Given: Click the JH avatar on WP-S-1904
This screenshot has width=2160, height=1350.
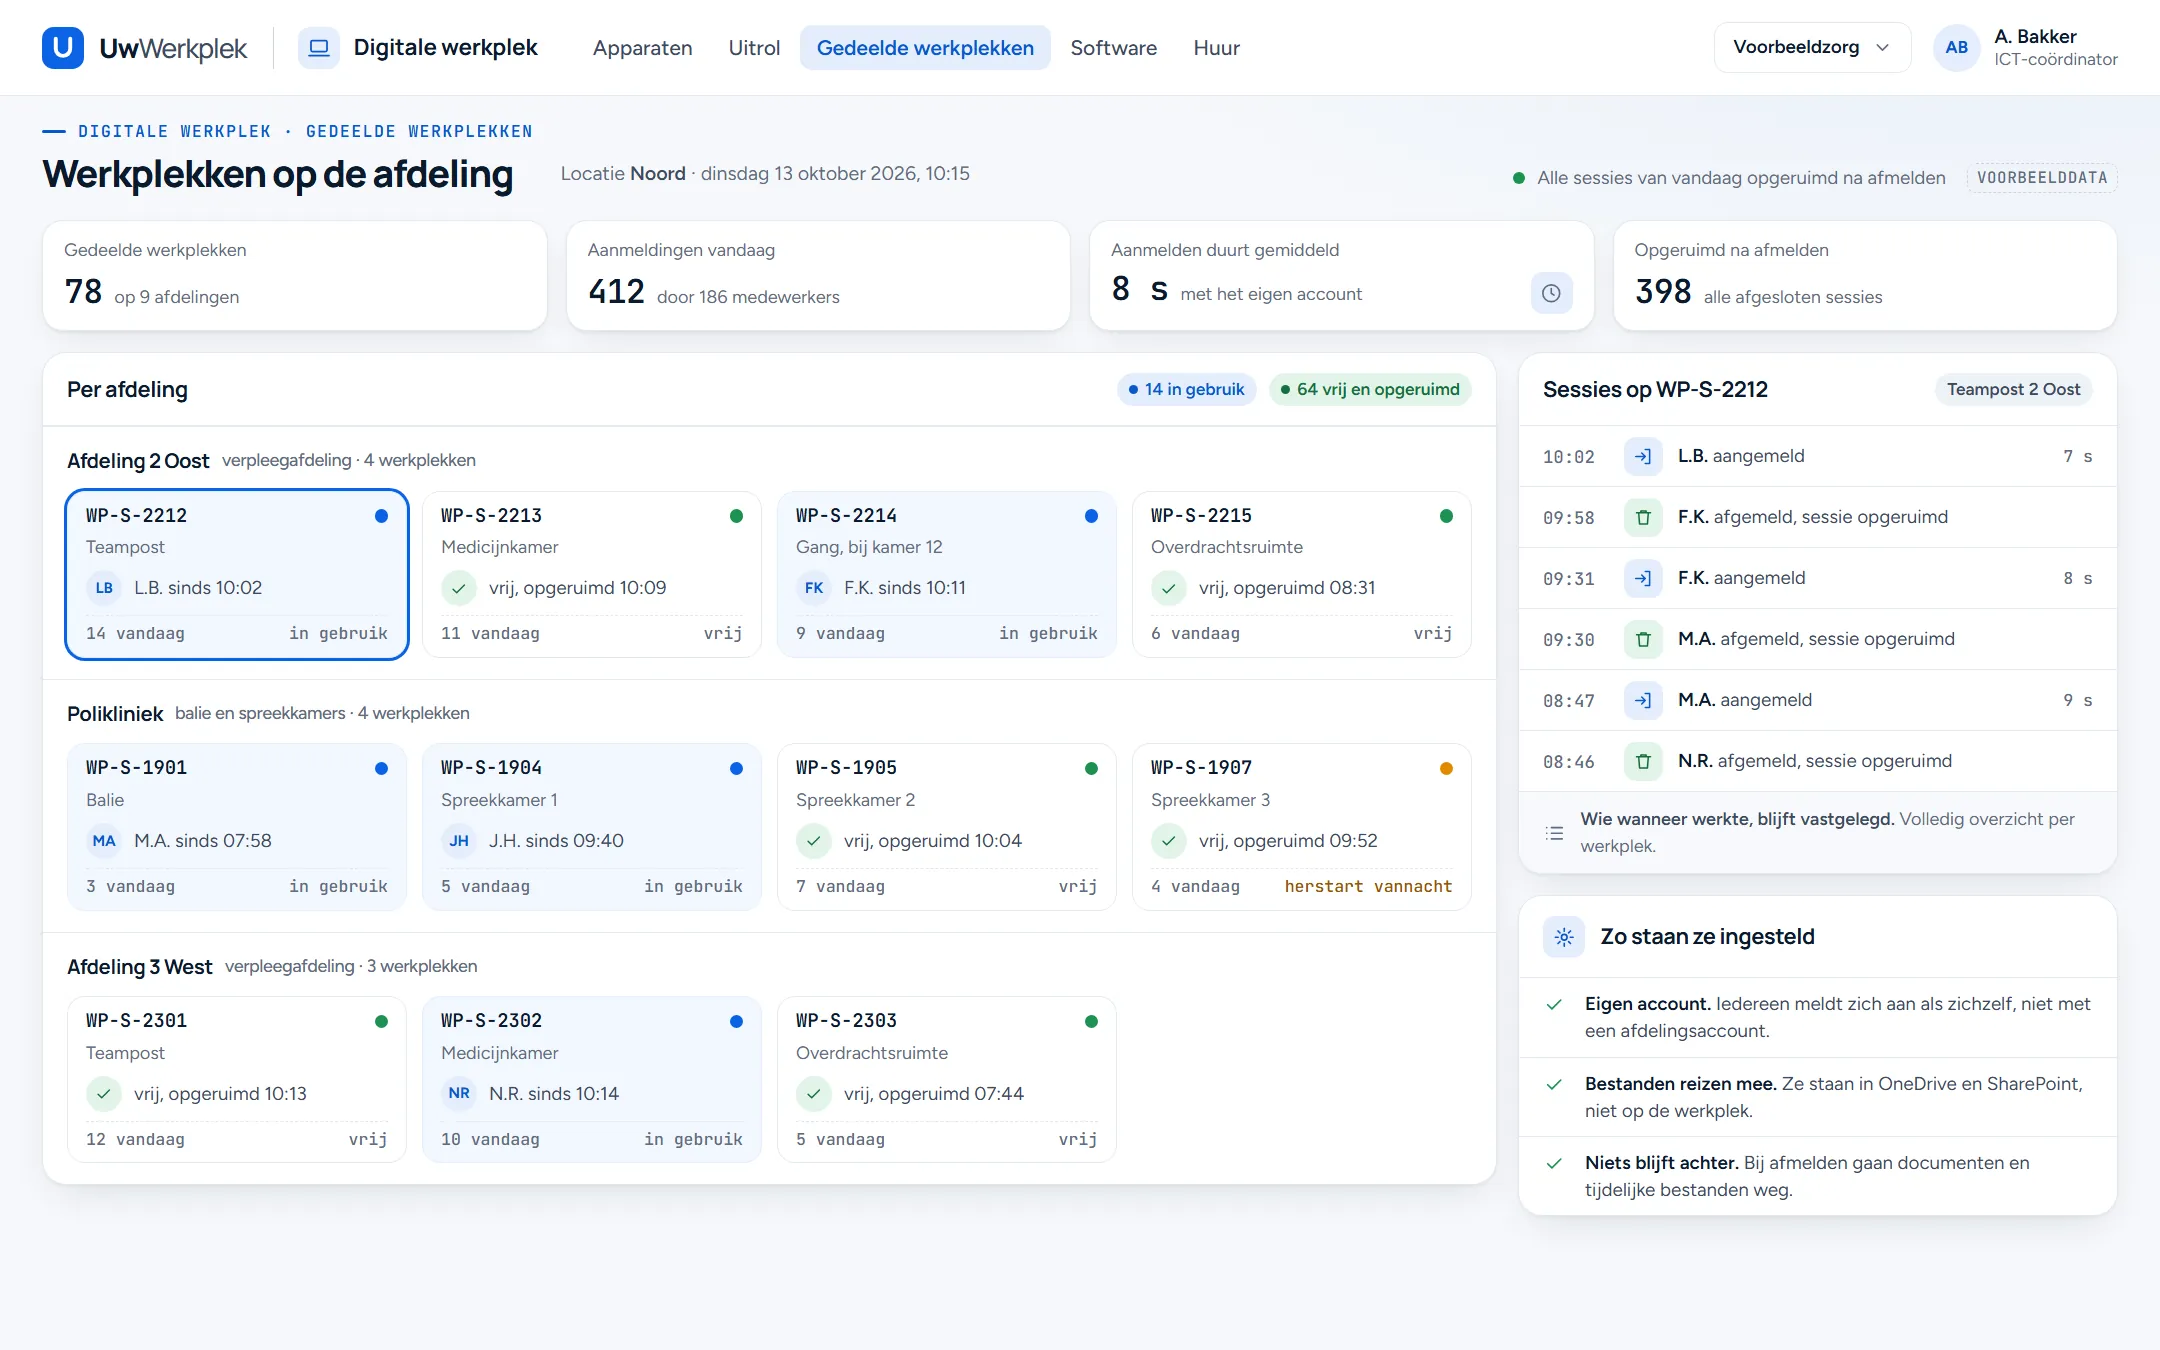Looking at the screenshot, I should 459,841.
